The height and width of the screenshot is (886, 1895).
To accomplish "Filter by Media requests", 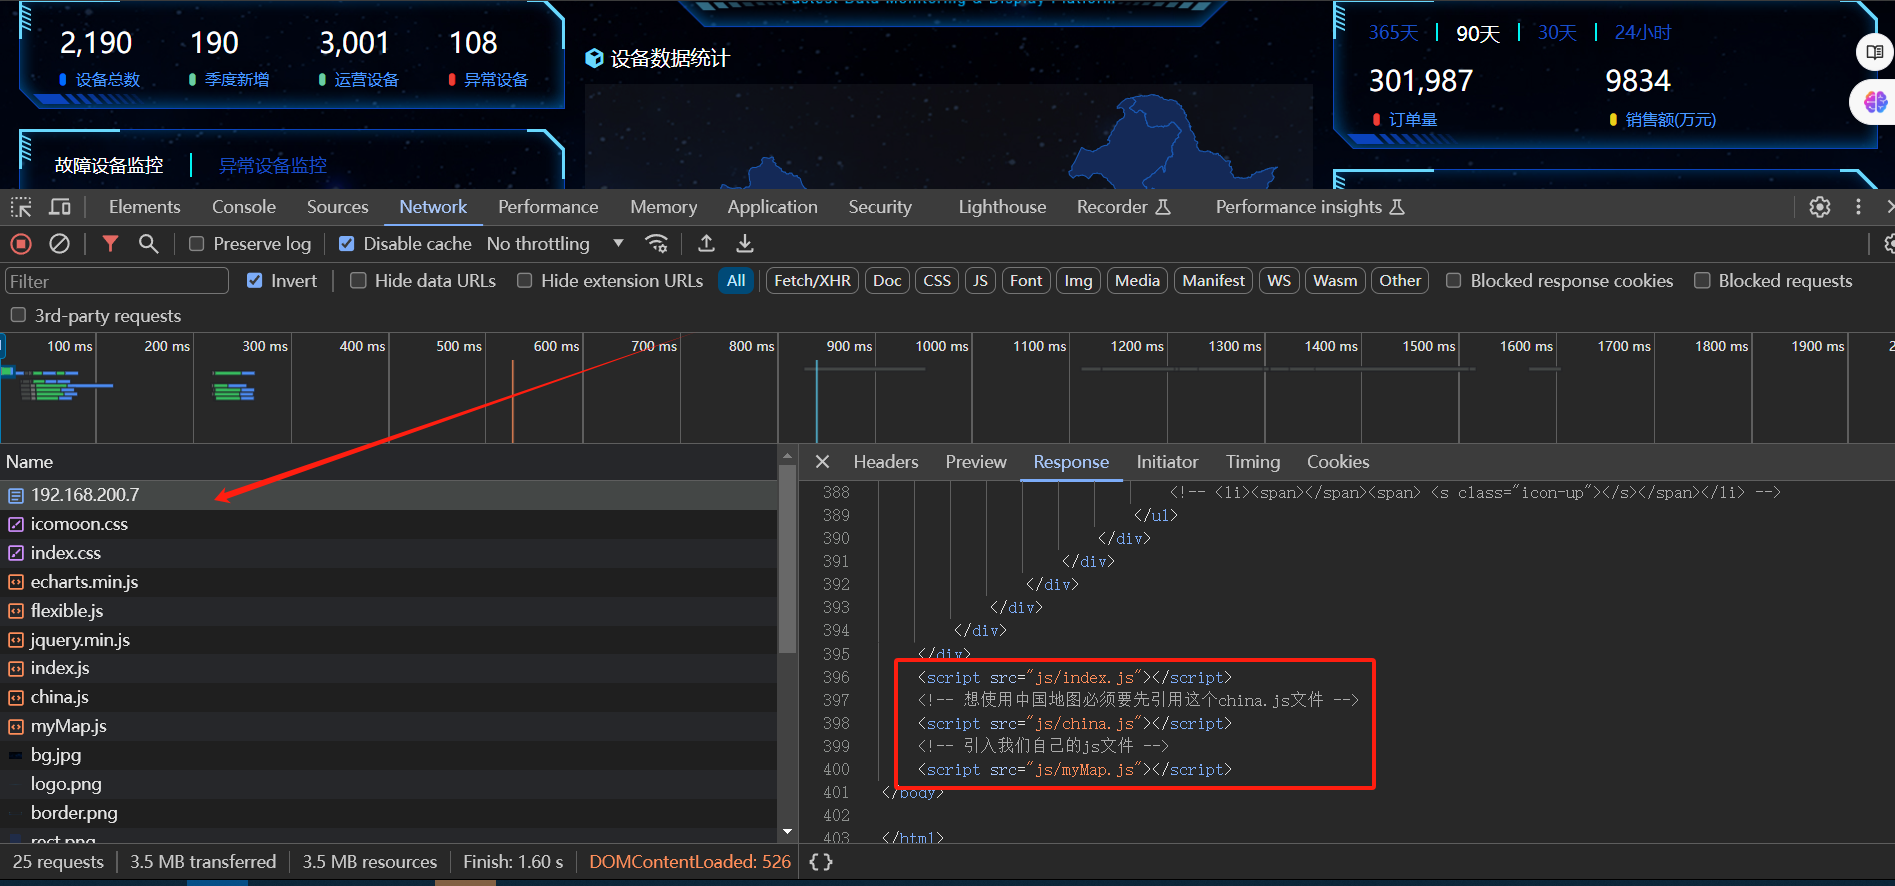I will [1137, 281].
